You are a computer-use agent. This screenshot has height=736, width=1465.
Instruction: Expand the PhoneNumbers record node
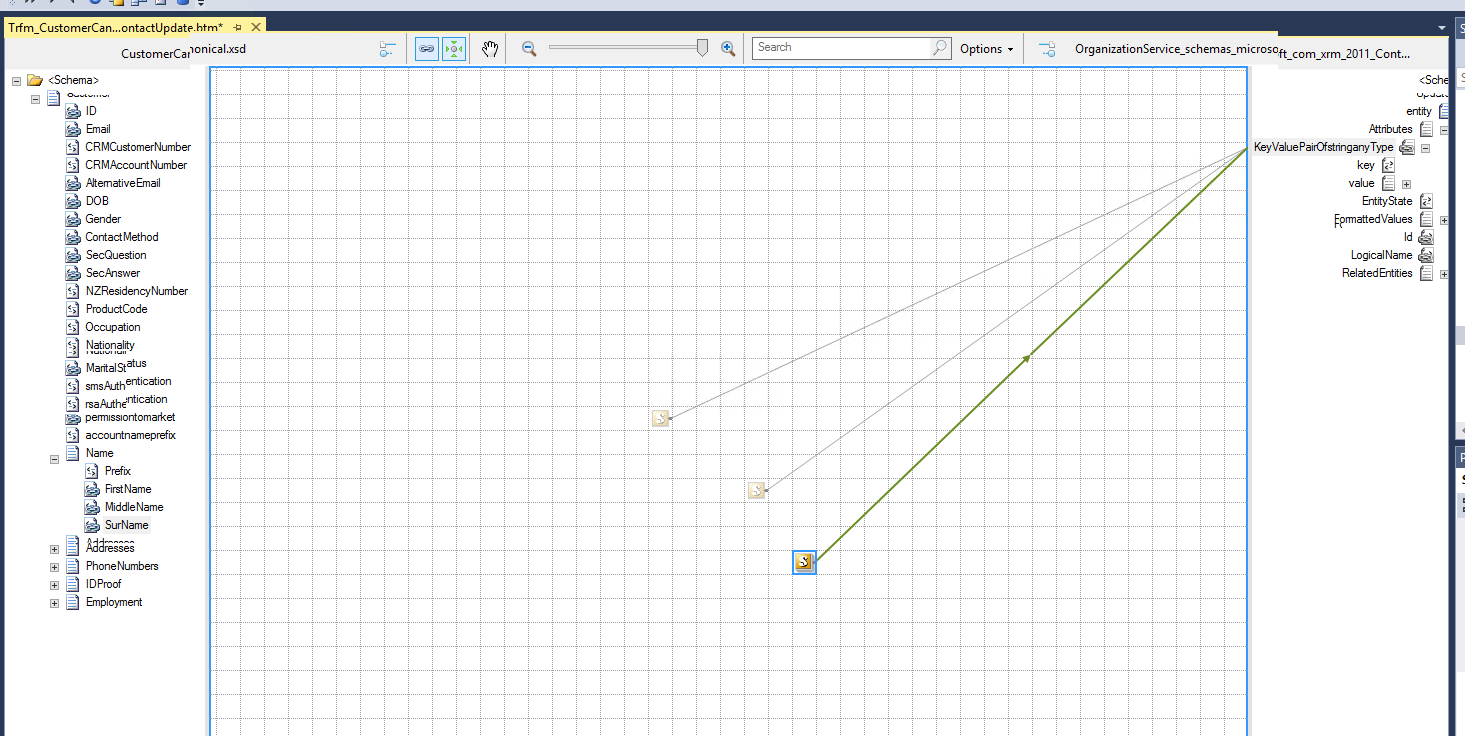(54, 566)
